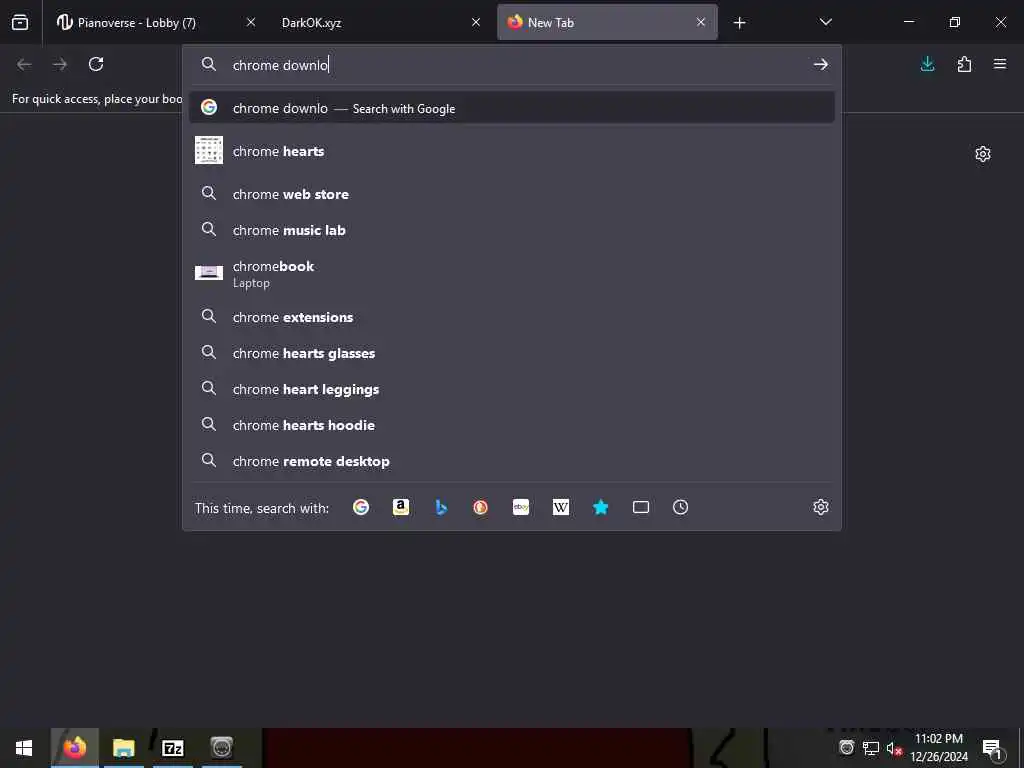1024x768 pixels.
Task: Choose the 'chrome web store' suggestion
Action: coord(512,194)
